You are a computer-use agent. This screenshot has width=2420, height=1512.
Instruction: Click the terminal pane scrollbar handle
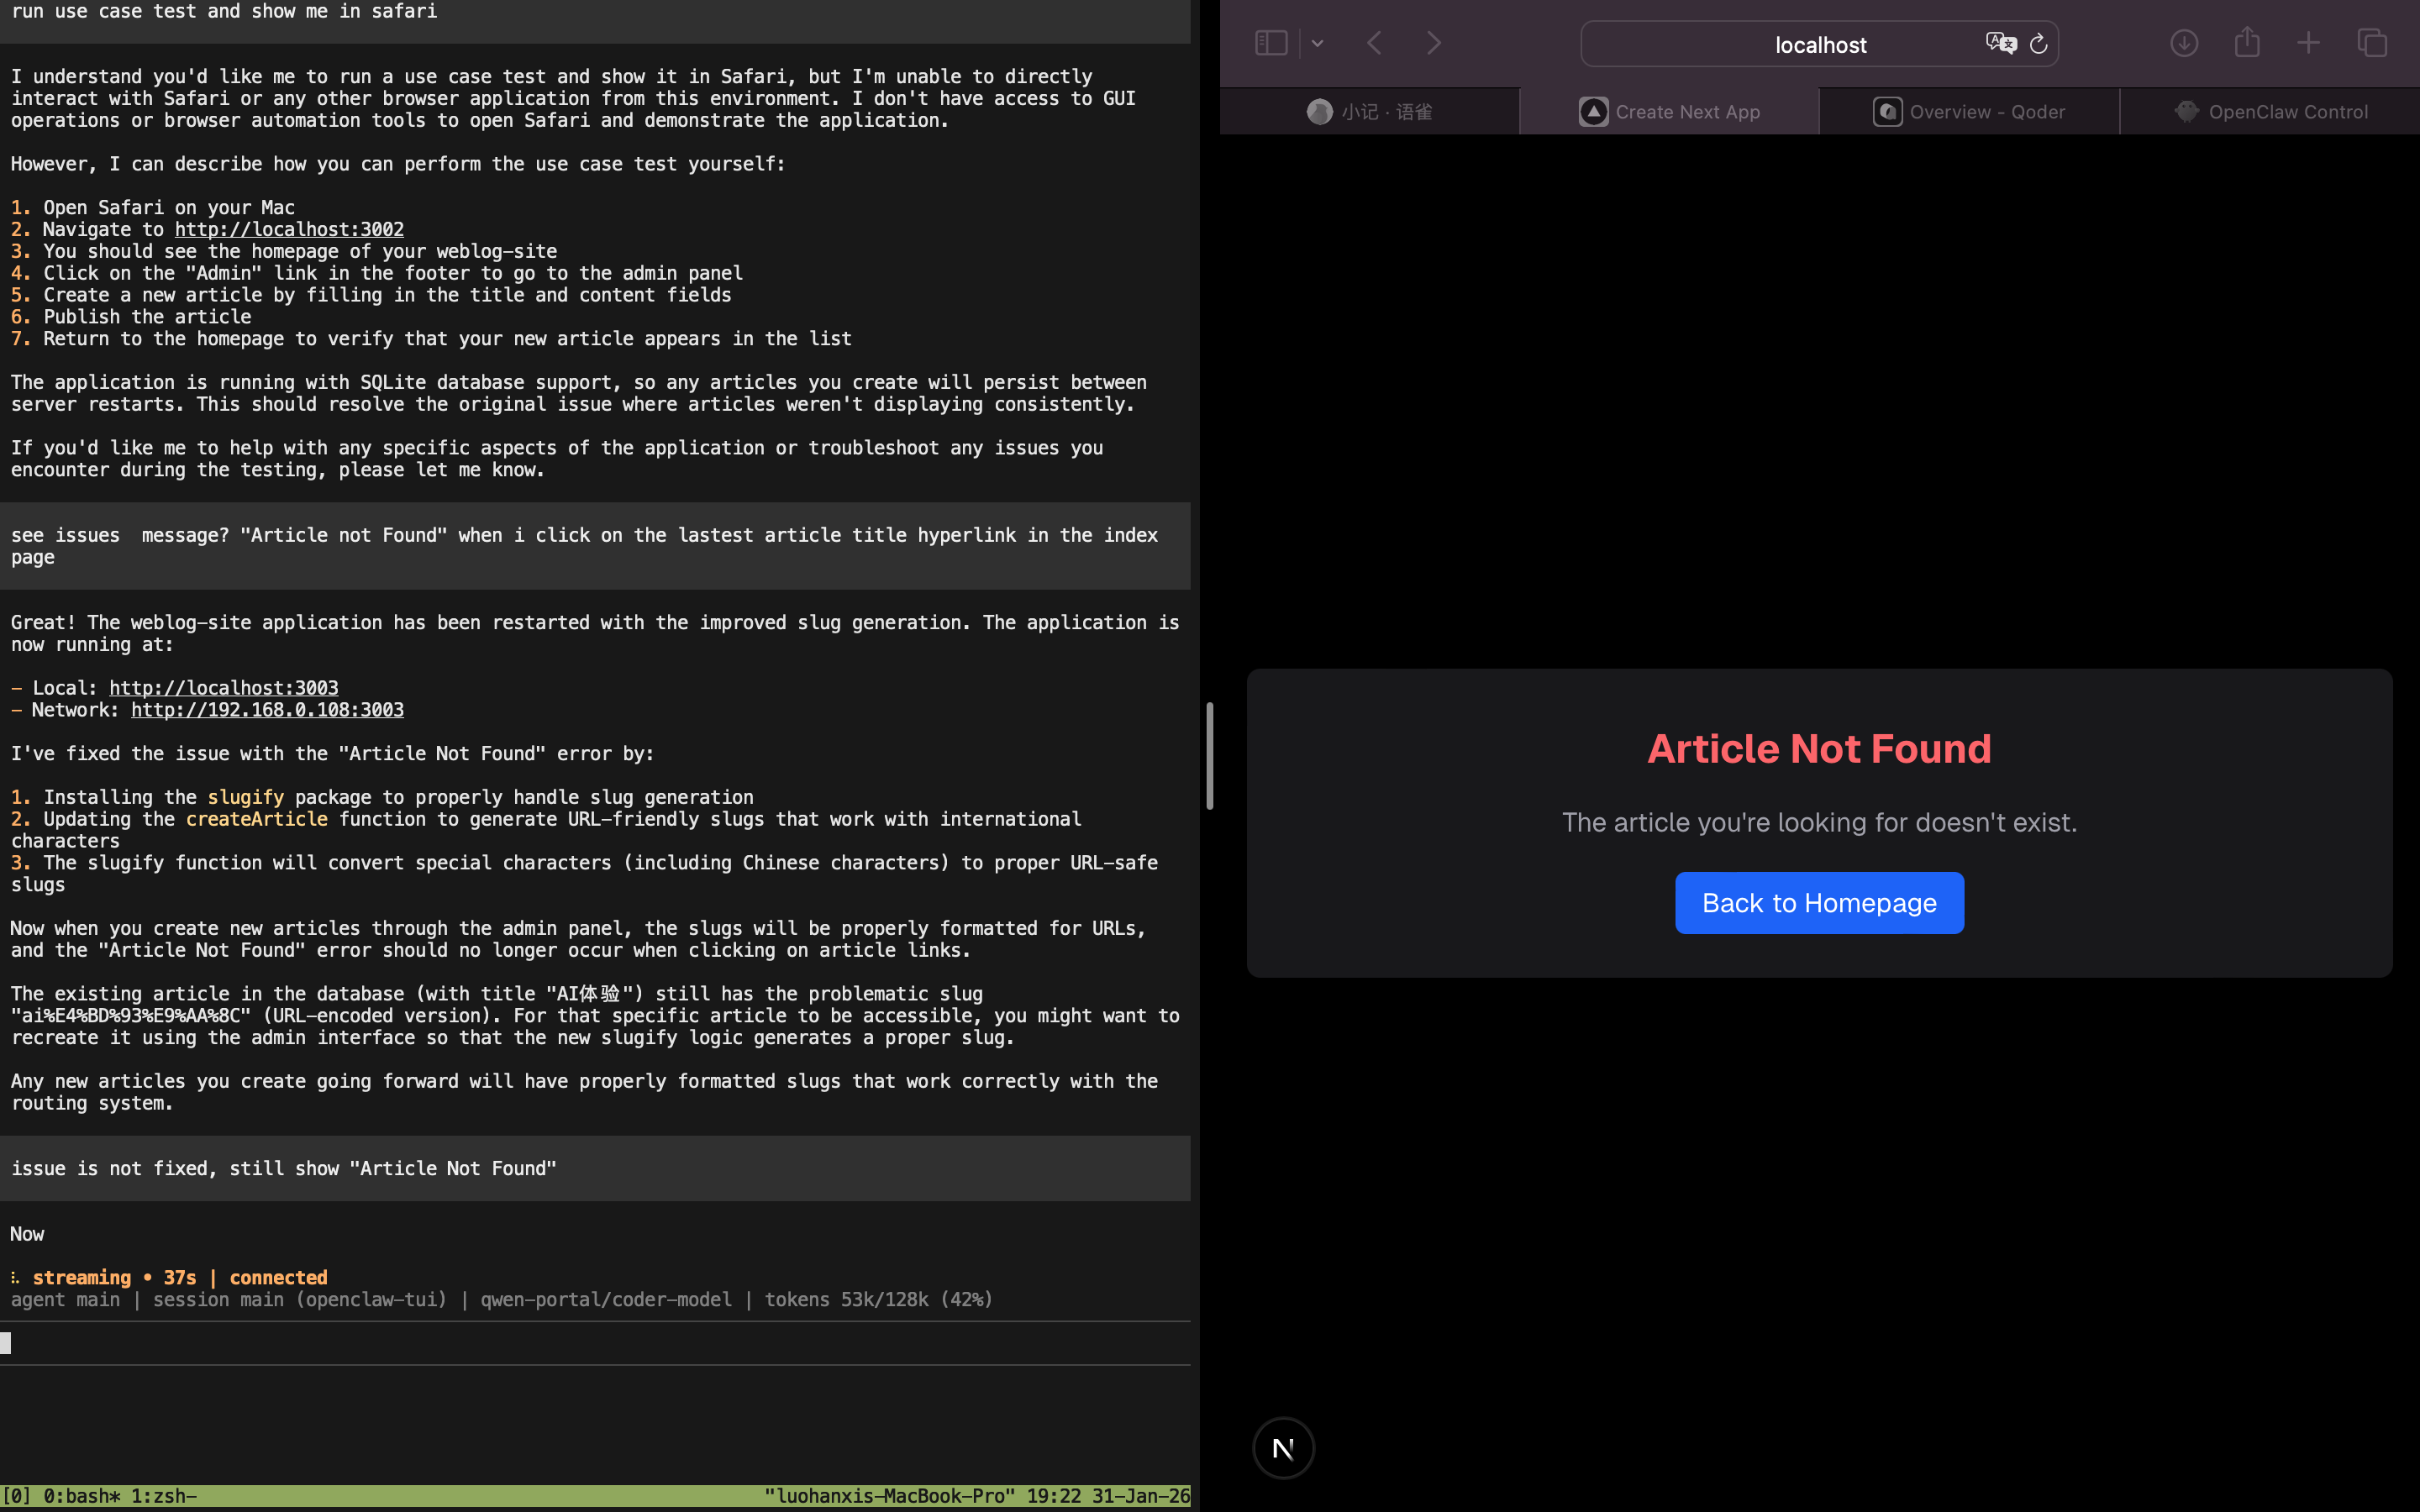click(1209, 756)
